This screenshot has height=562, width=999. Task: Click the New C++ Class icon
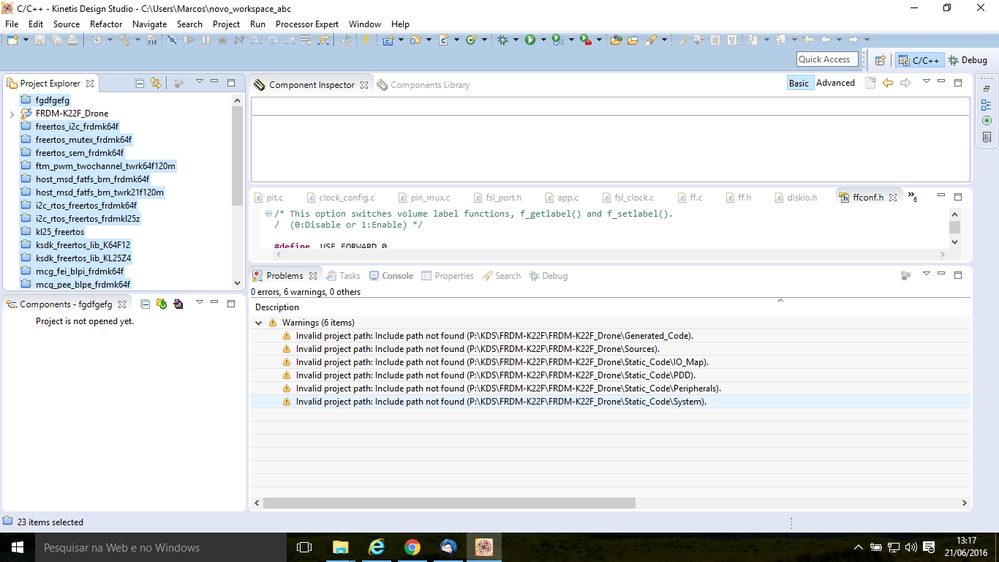click(x=471, y=40)
